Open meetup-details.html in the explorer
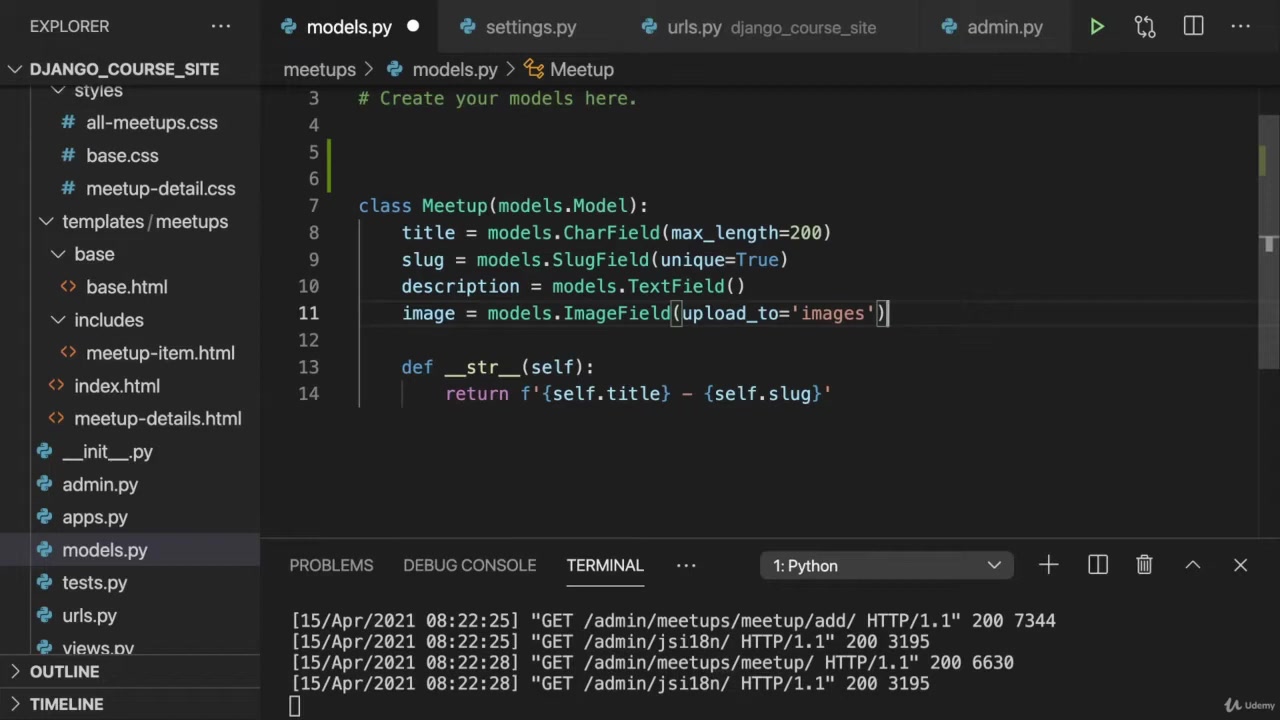1280x720 pixels. point(157,419)
